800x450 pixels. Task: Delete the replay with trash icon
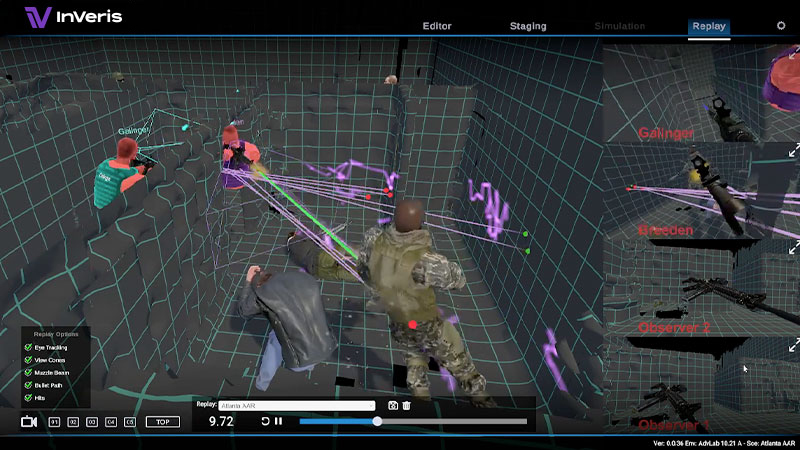tap(407, 405)
